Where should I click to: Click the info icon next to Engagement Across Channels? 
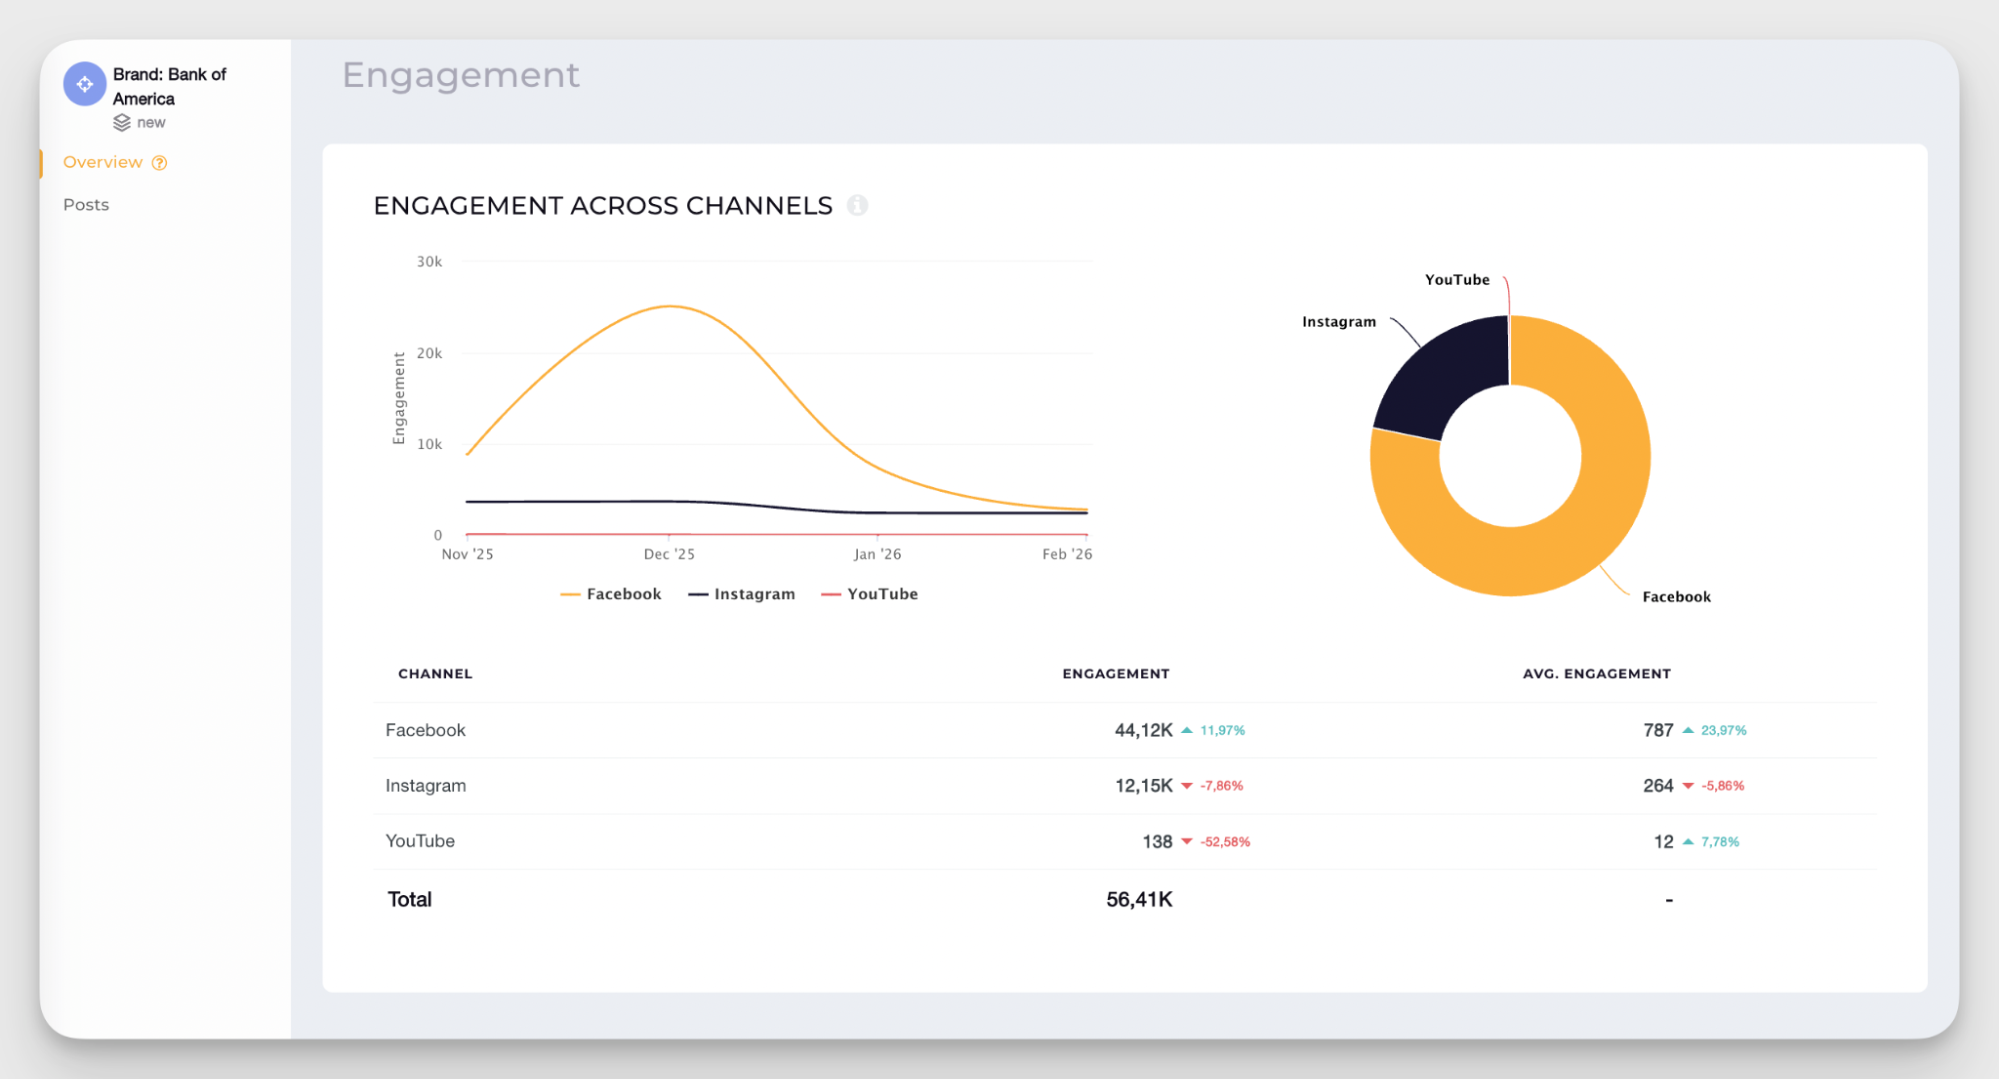(858, 205)
